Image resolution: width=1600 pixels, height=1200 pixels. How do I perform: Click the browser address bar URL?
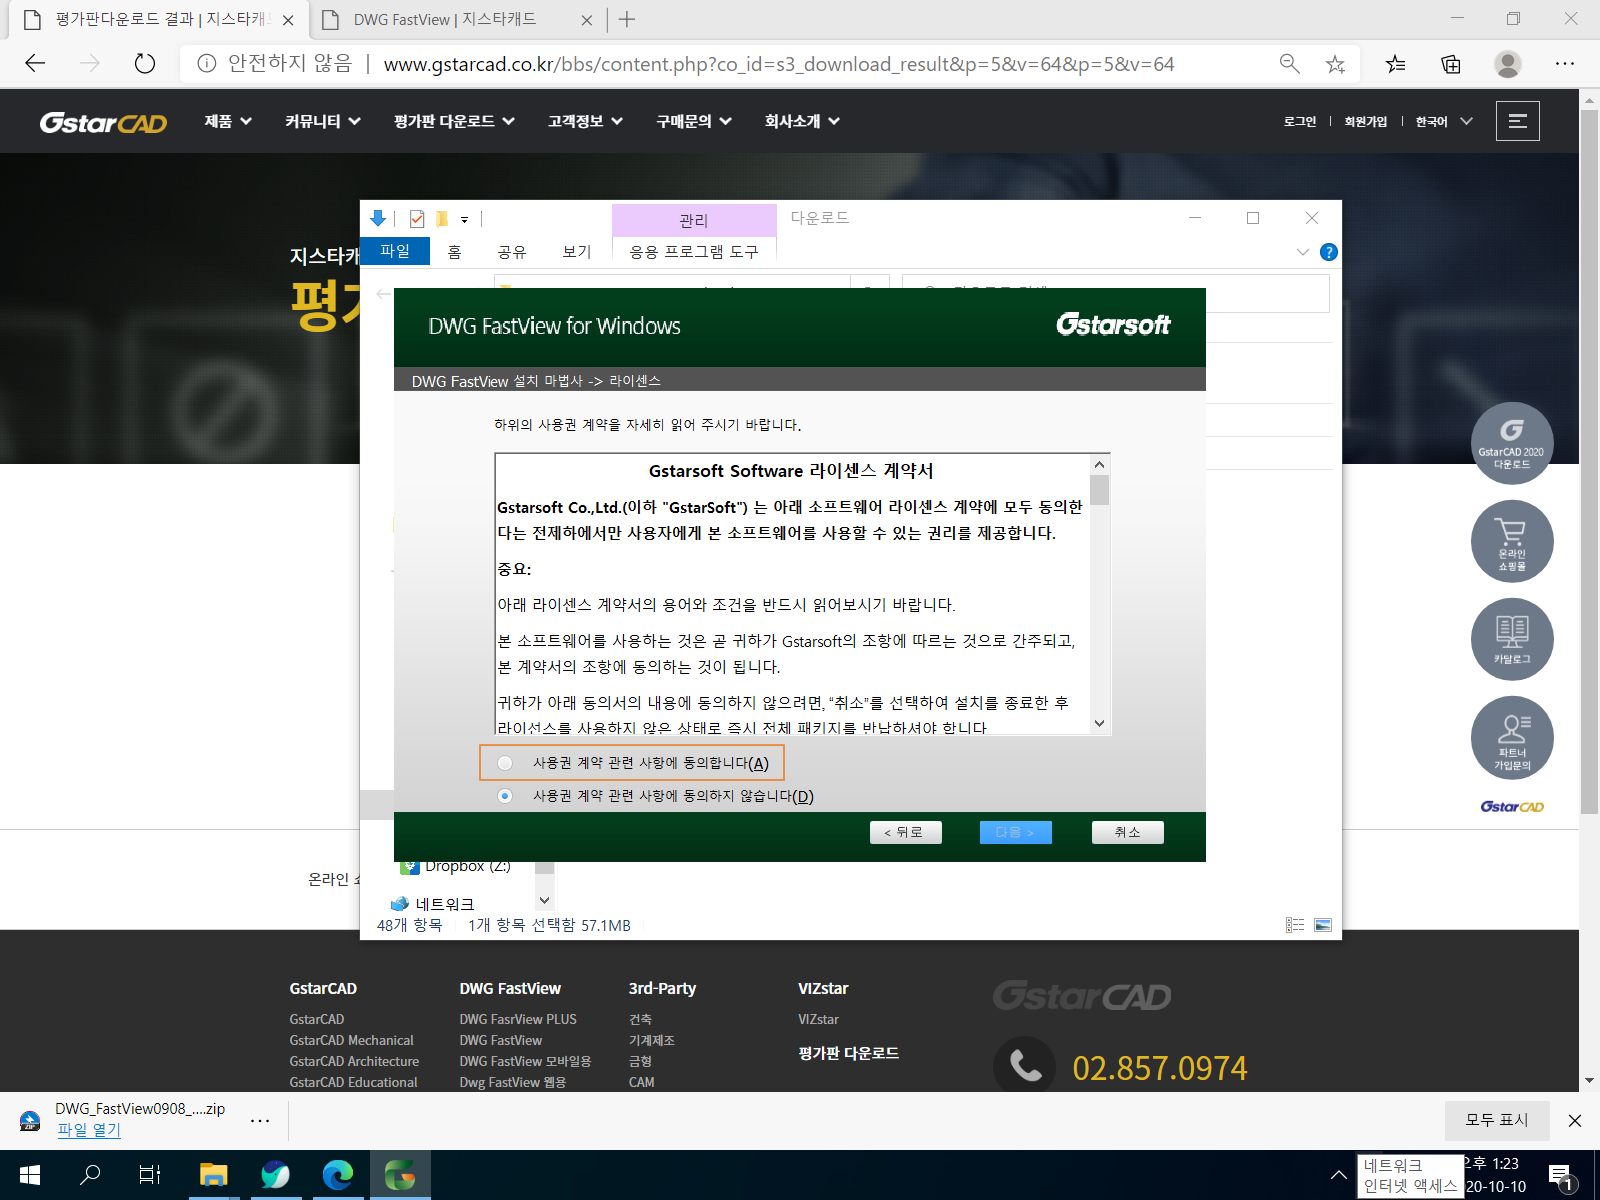779,64
